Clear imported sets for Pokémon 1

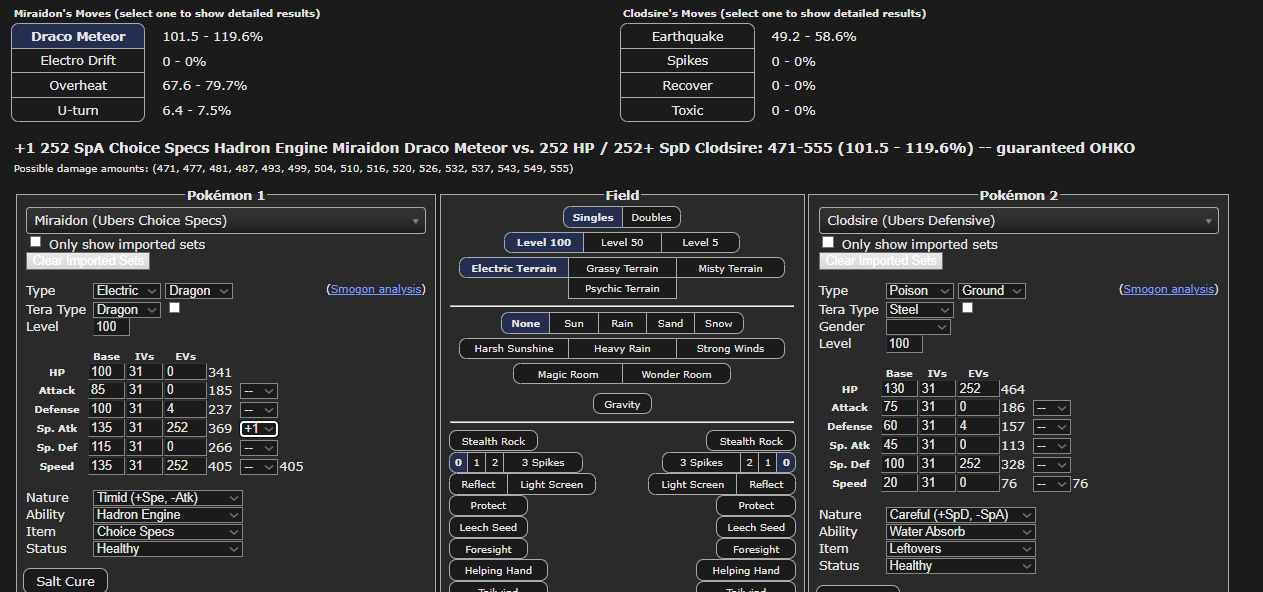[x=88, y=261]
